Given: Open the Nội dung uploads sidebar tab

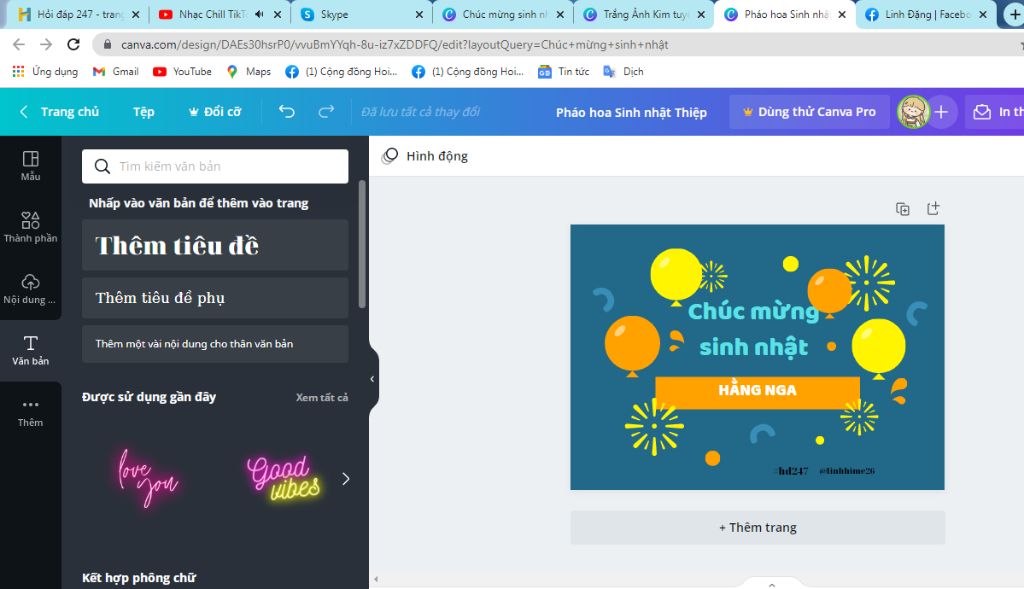Looking at the screenshot, I should click(x=30, y=289).
